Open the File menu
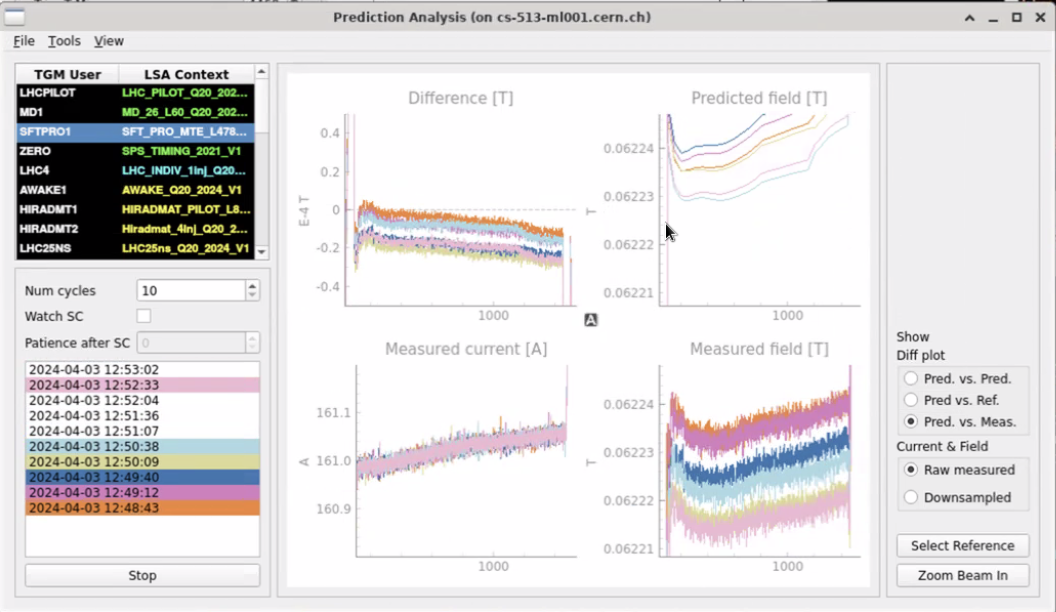This screenshot has width=1056, height=612. (x=24, y=41)
